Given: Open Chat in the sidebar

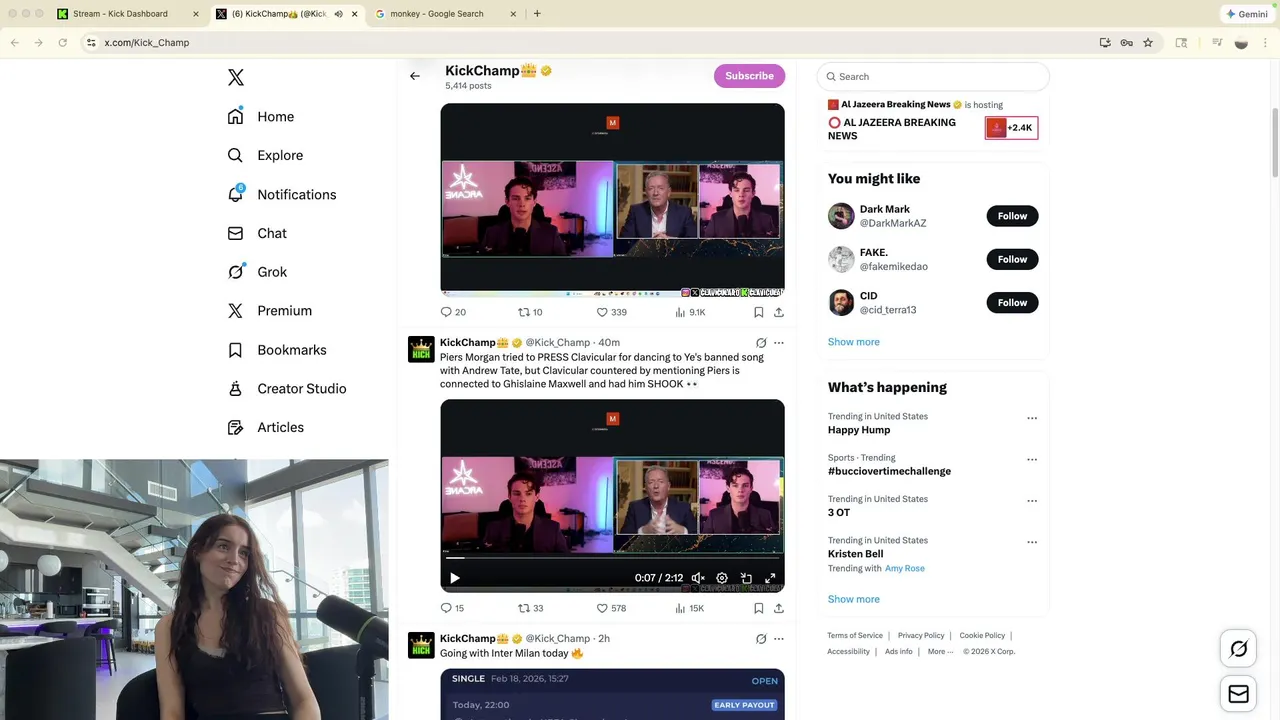Looking at the screenshot, I should tap(257, 233).
